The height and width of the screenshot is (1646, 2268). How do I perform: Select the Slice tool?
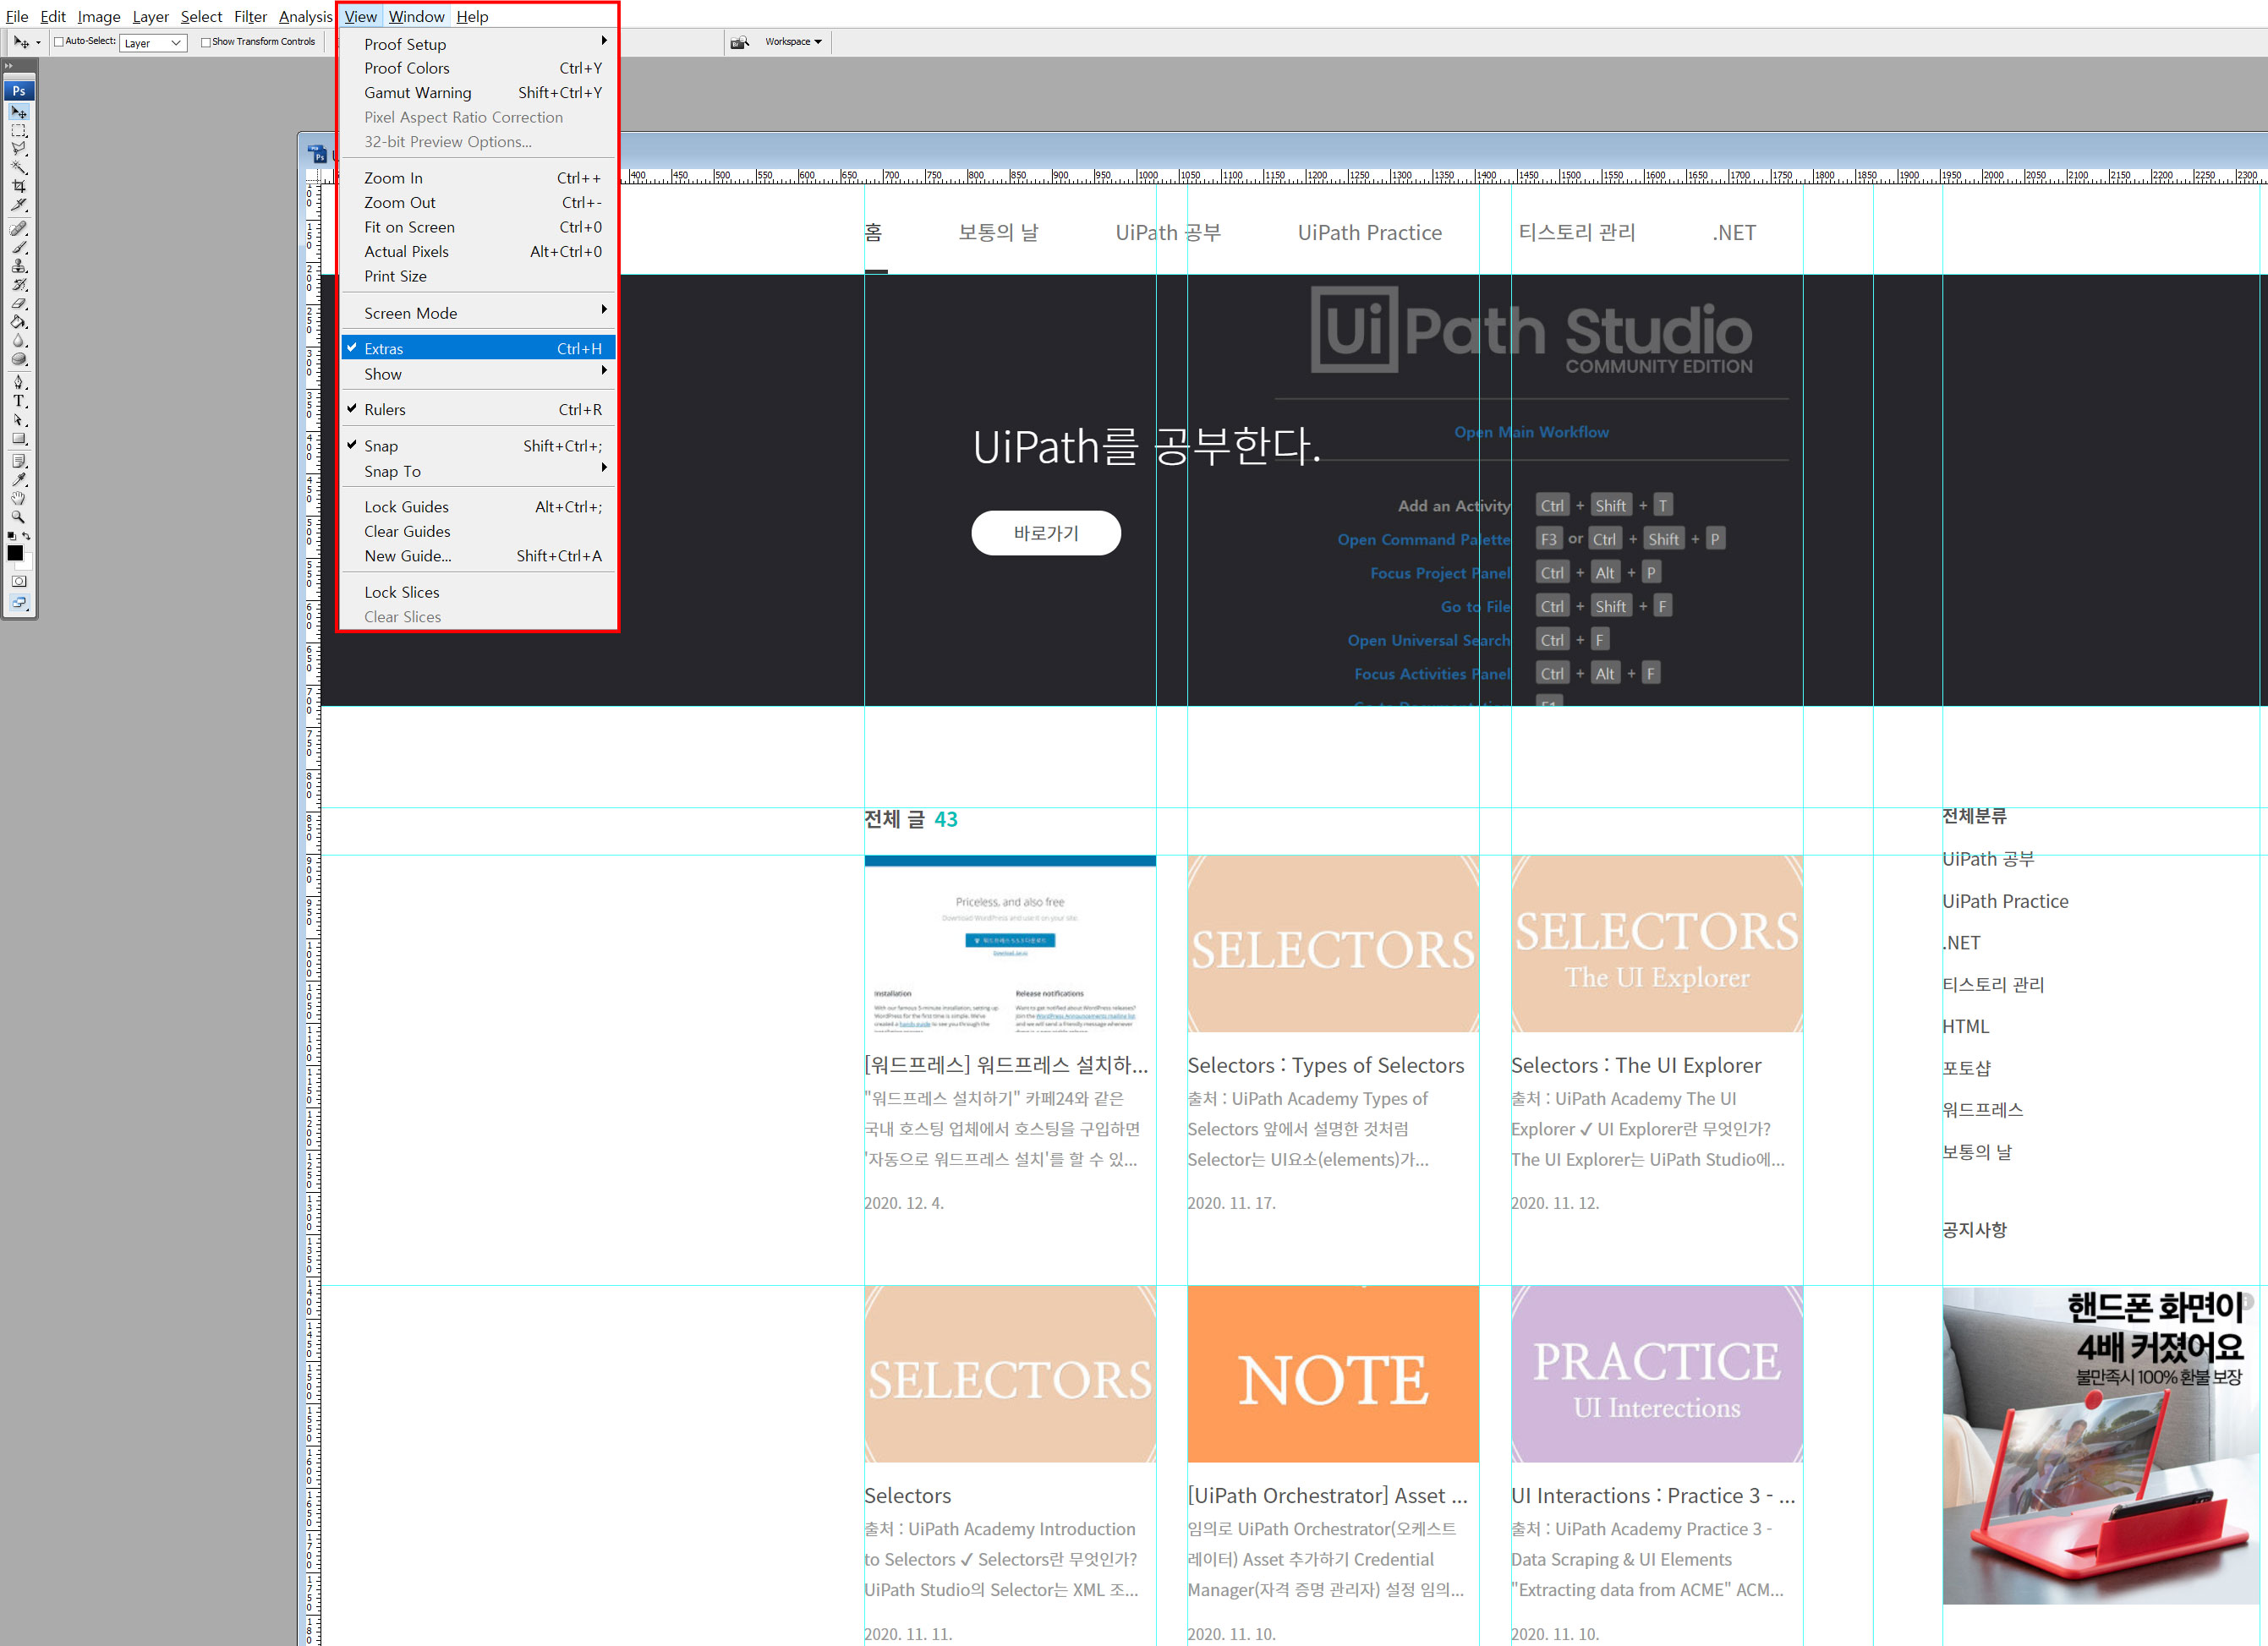[19, 204]
